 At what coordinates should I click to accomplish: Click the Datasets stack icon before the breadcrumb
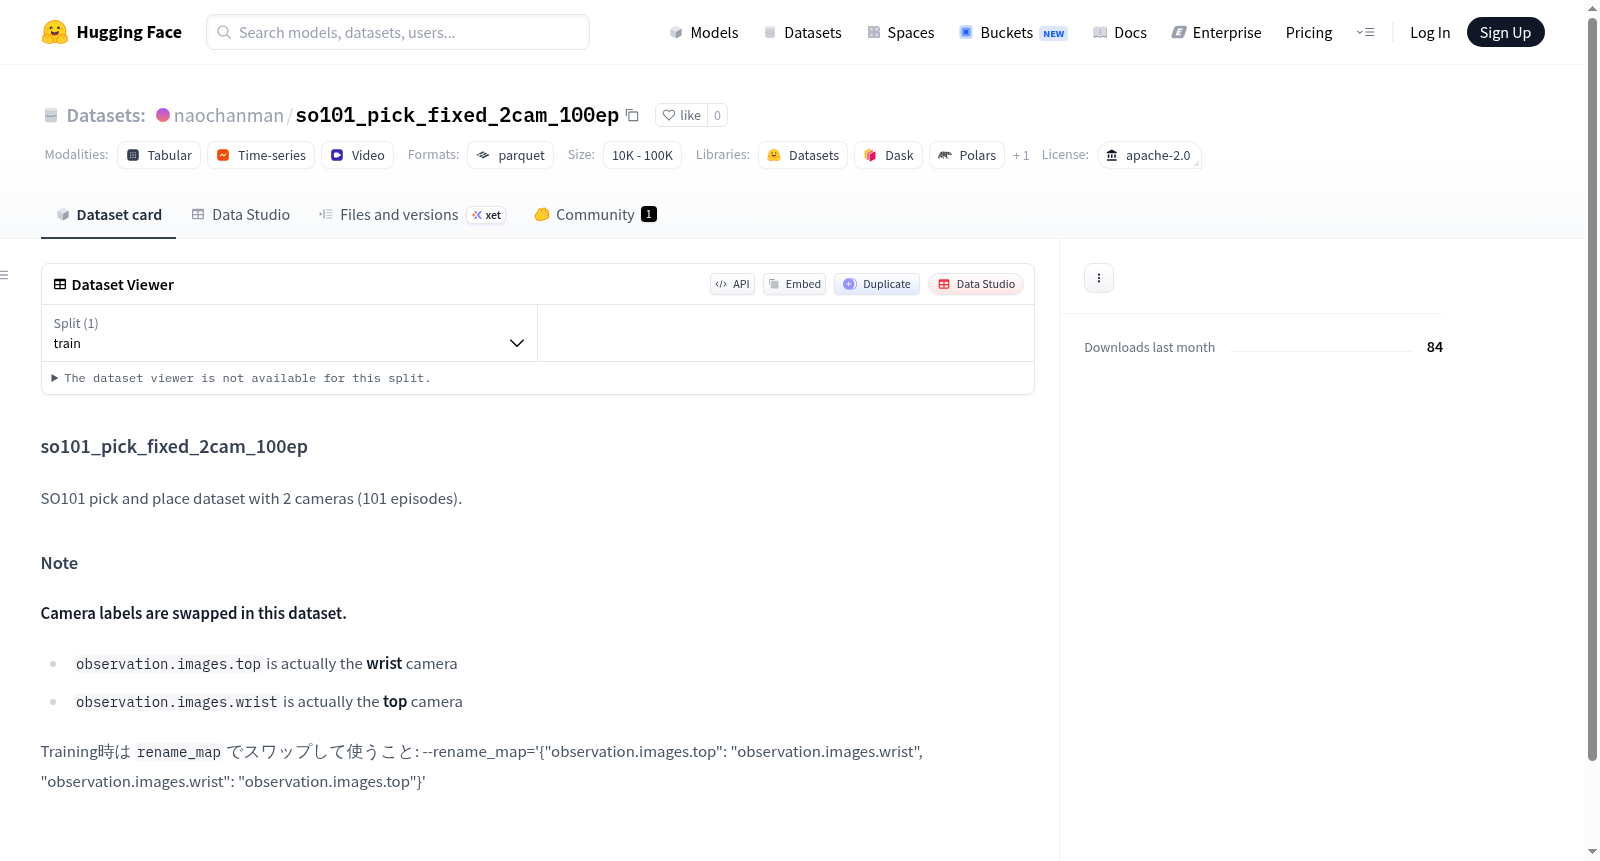tap(51, 115)
